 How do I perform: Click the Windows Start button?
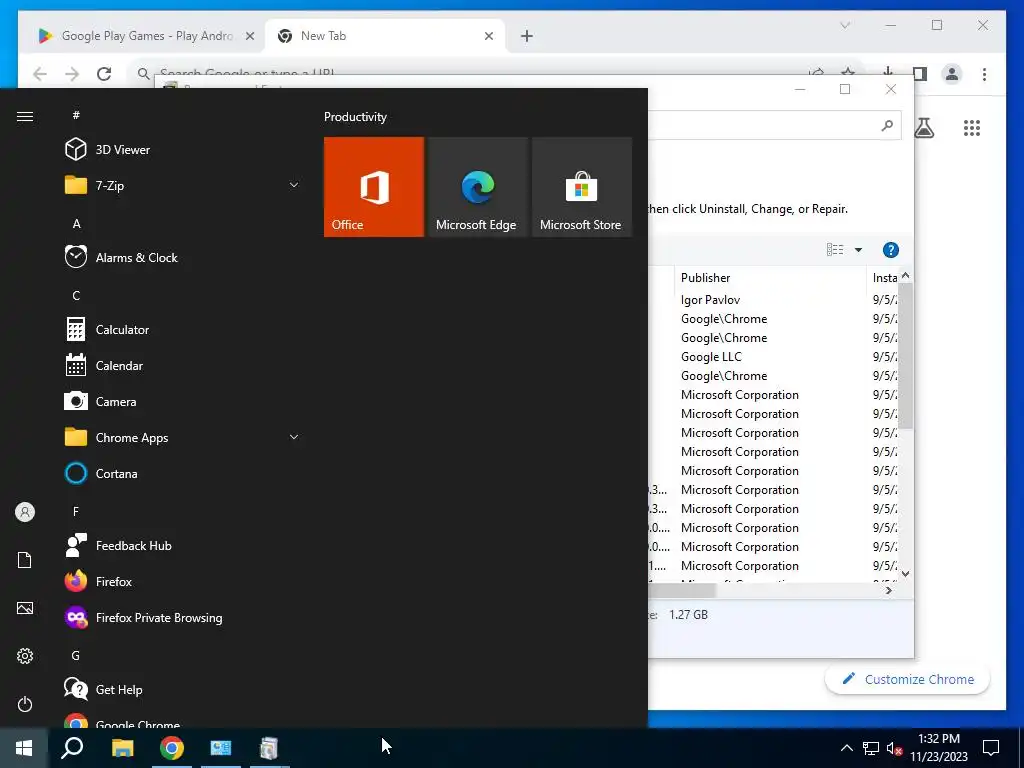point(24,748)
